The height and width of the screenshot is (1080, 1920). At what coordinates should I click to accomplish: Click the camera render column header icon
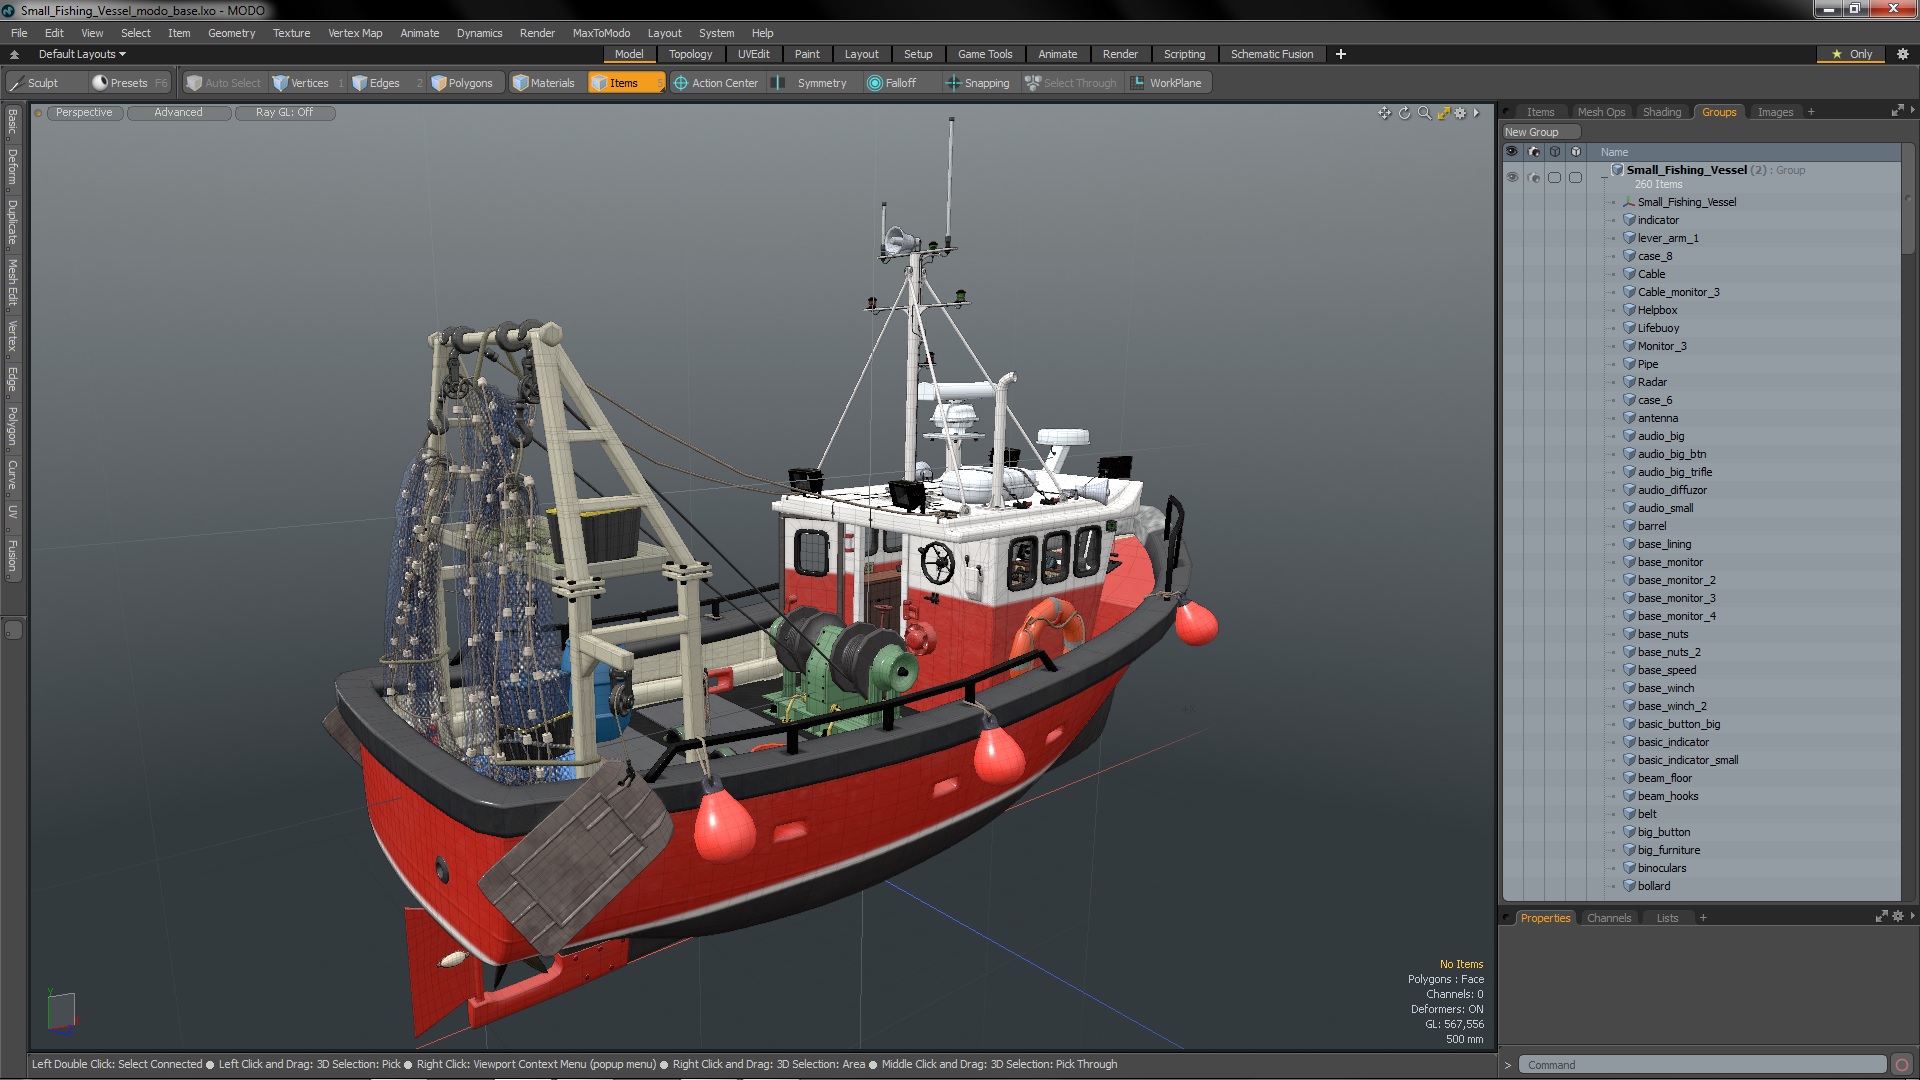tap(1534, 152)
